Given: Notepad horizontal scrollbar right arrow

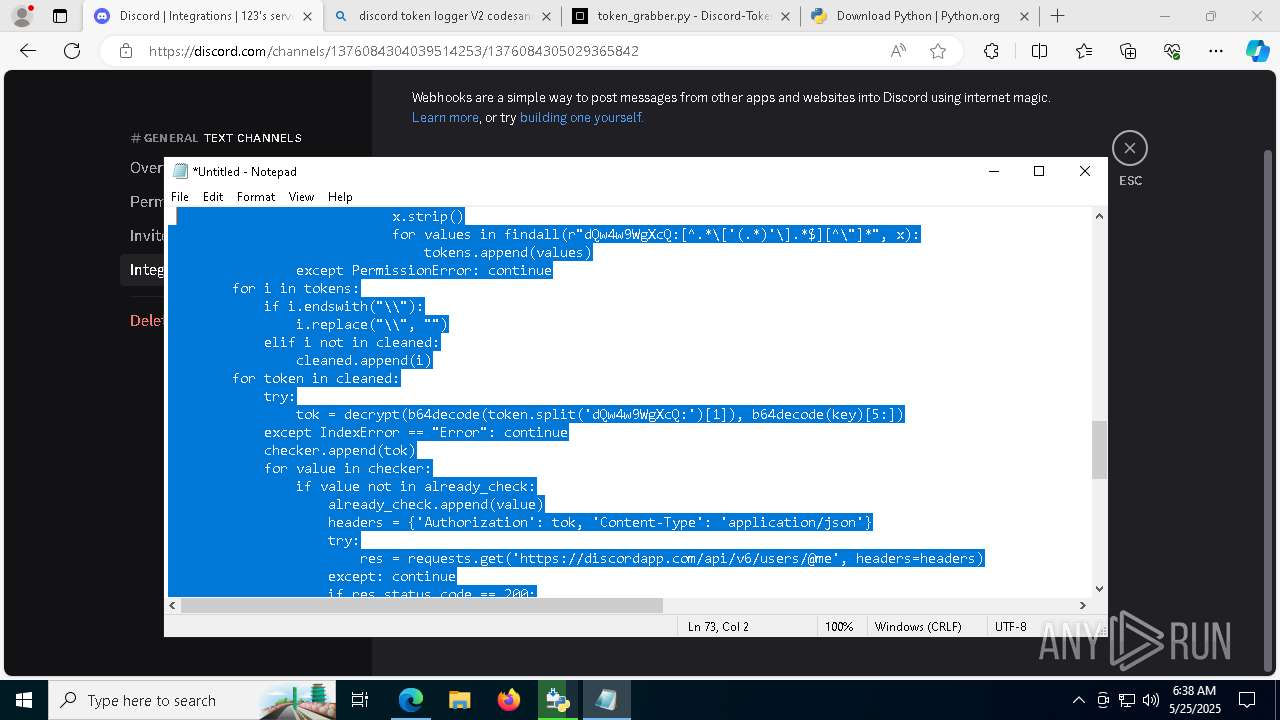Looking at the screenshot, I should [x=1082, y=605].
